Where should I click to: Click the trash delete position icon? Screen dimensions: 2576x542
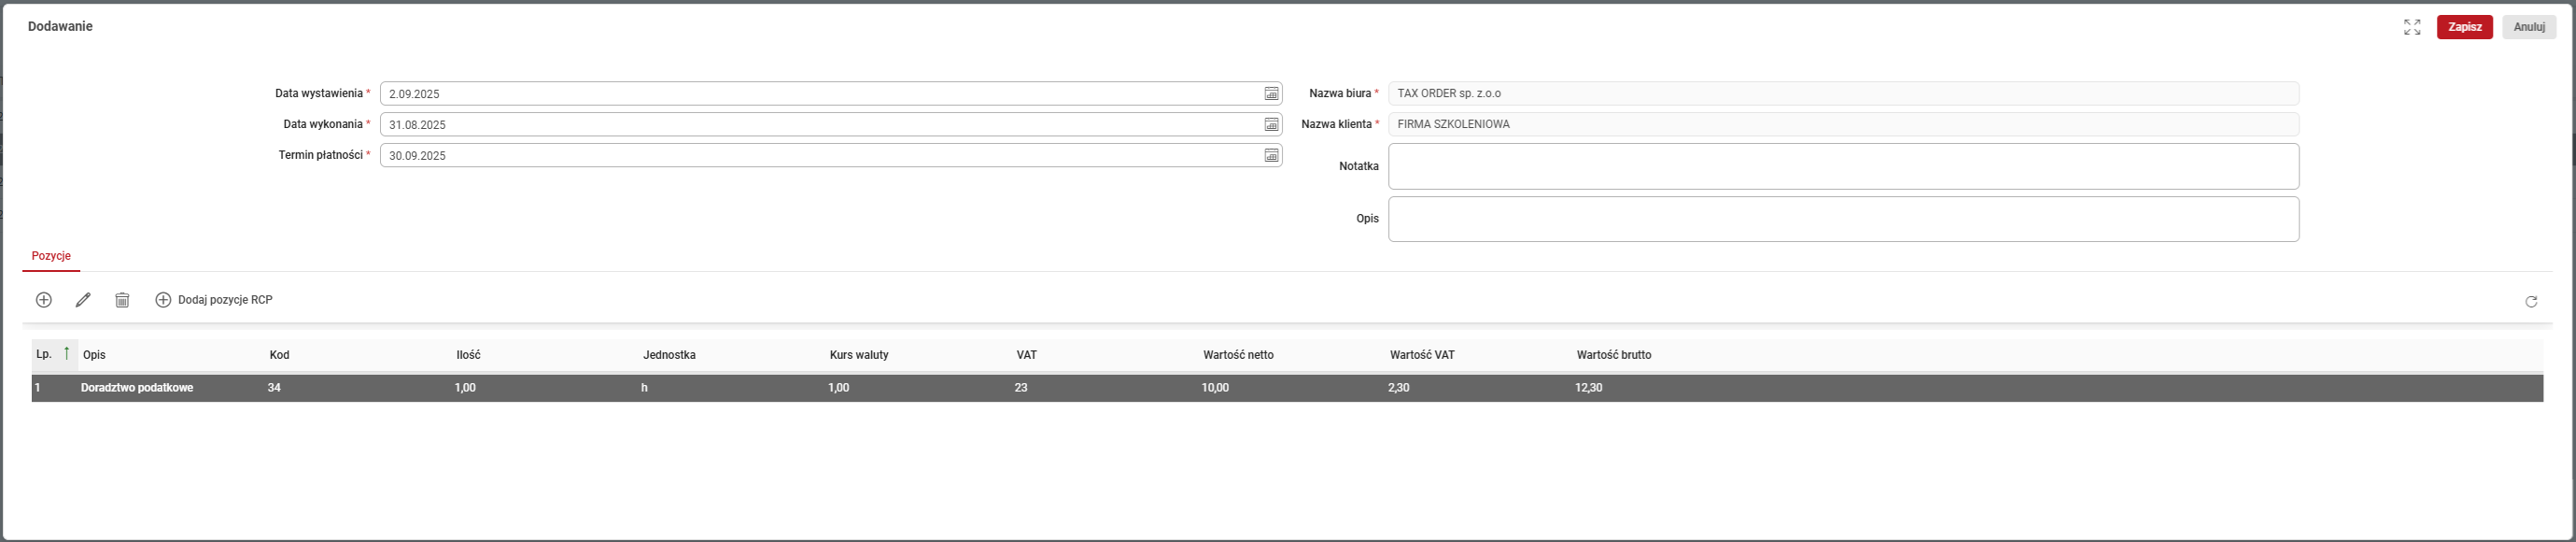(122, 300)
